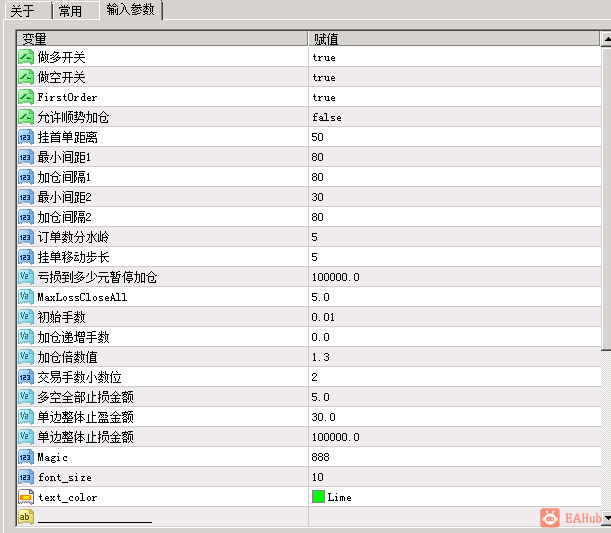
Task: Click the integer icon beside 加仓间隔1
Action: 26,177
